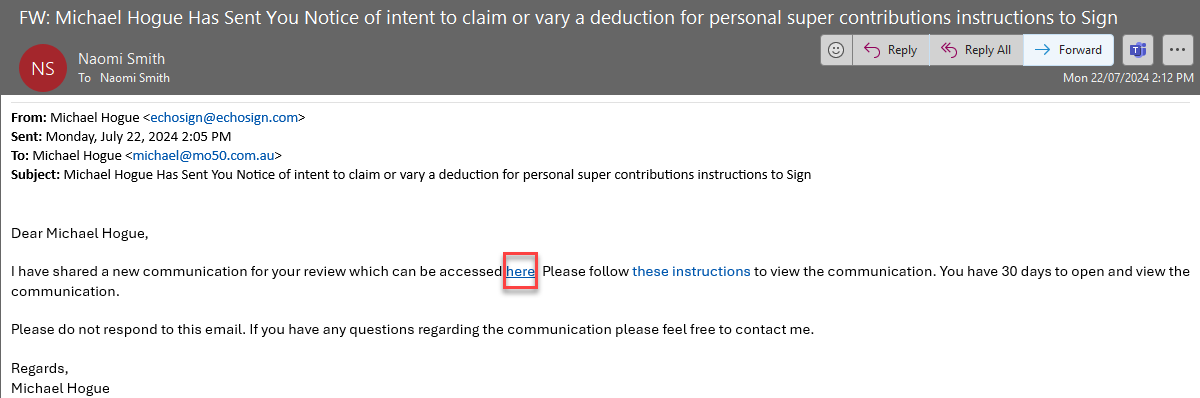Click the FW email subject title

tap(568, 18)
